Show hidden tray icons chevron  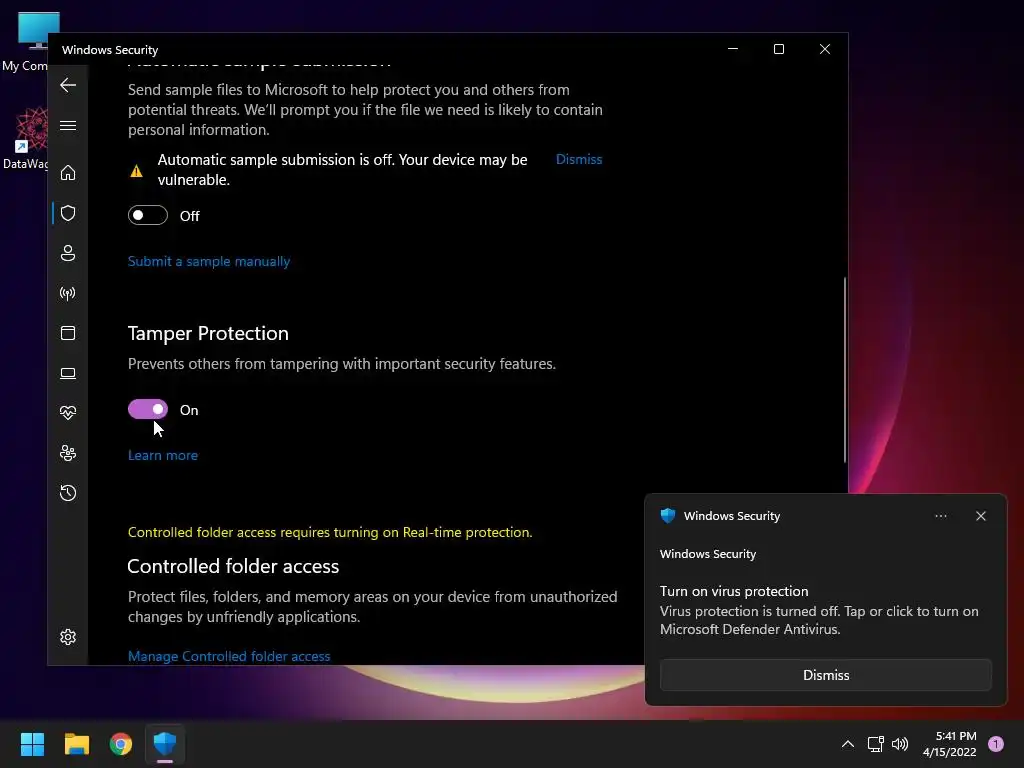848,744
